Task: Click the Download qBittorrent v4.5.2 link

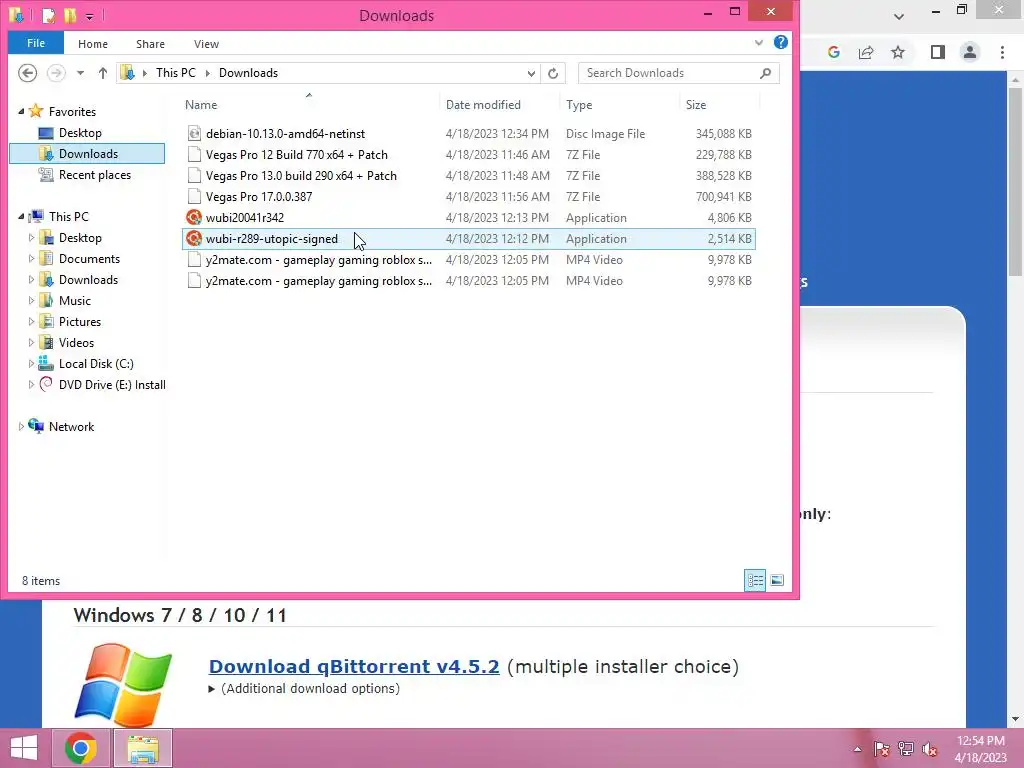Action: [354, 666]
